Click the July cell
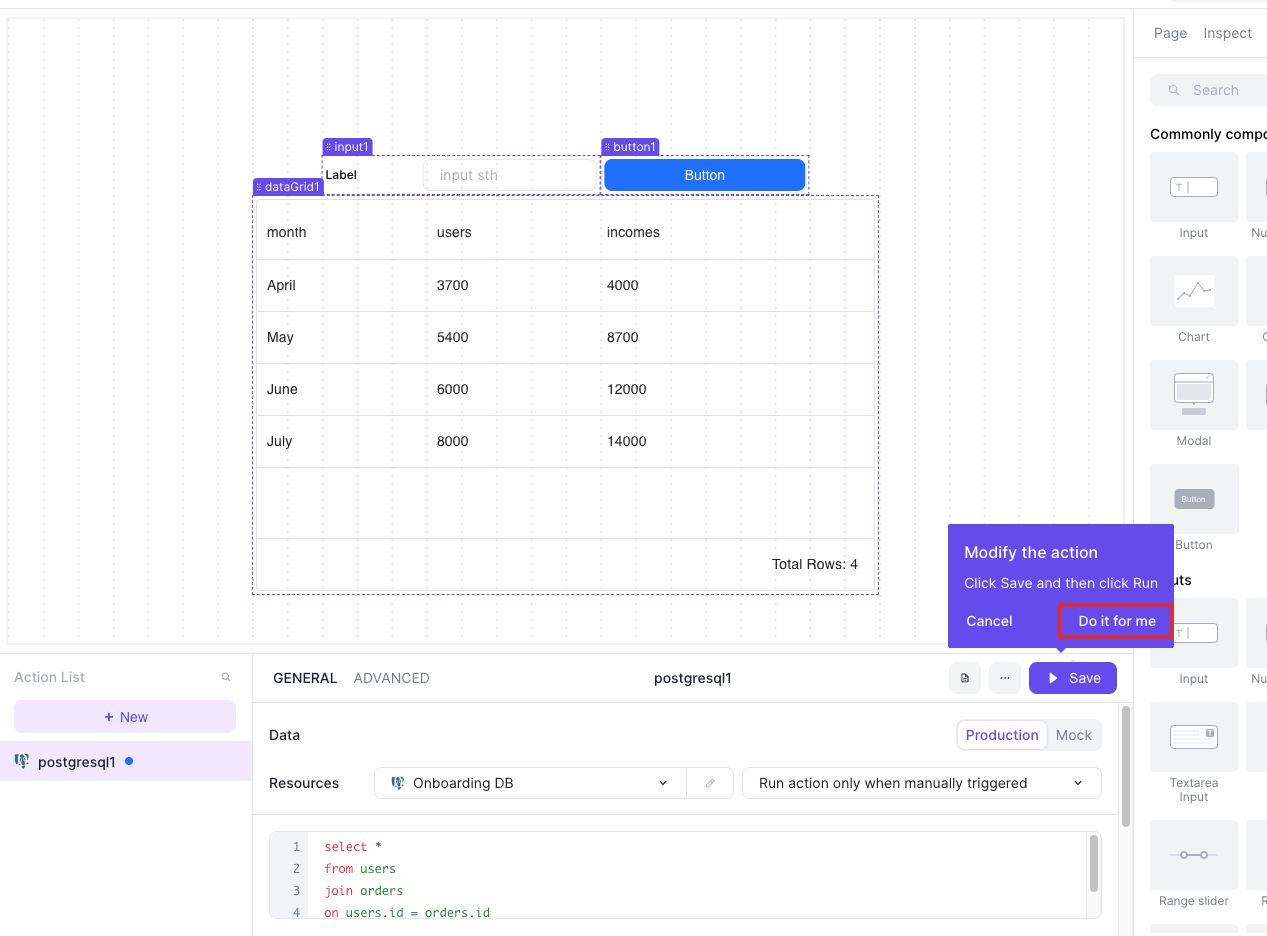The width and height of the screenshot is (1267, 936). coord(279,441)
